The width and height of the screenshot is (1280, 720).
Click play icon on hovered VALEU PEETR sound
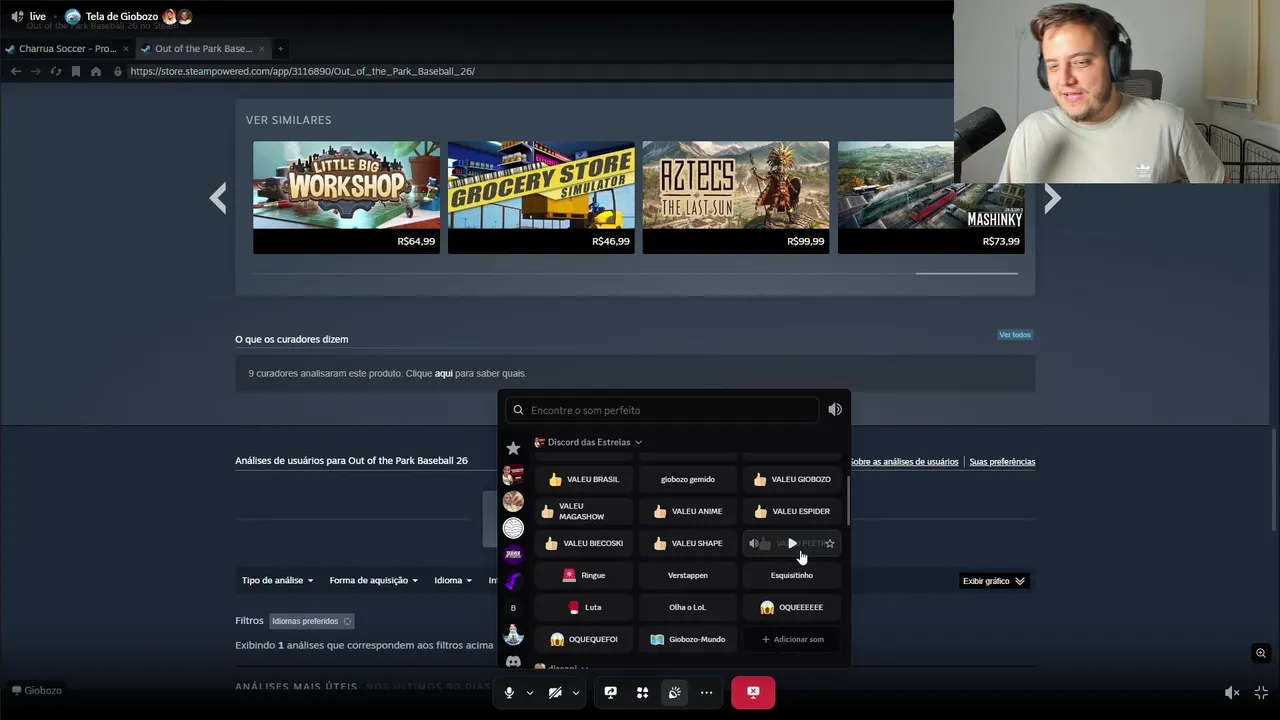click(792, 543)
